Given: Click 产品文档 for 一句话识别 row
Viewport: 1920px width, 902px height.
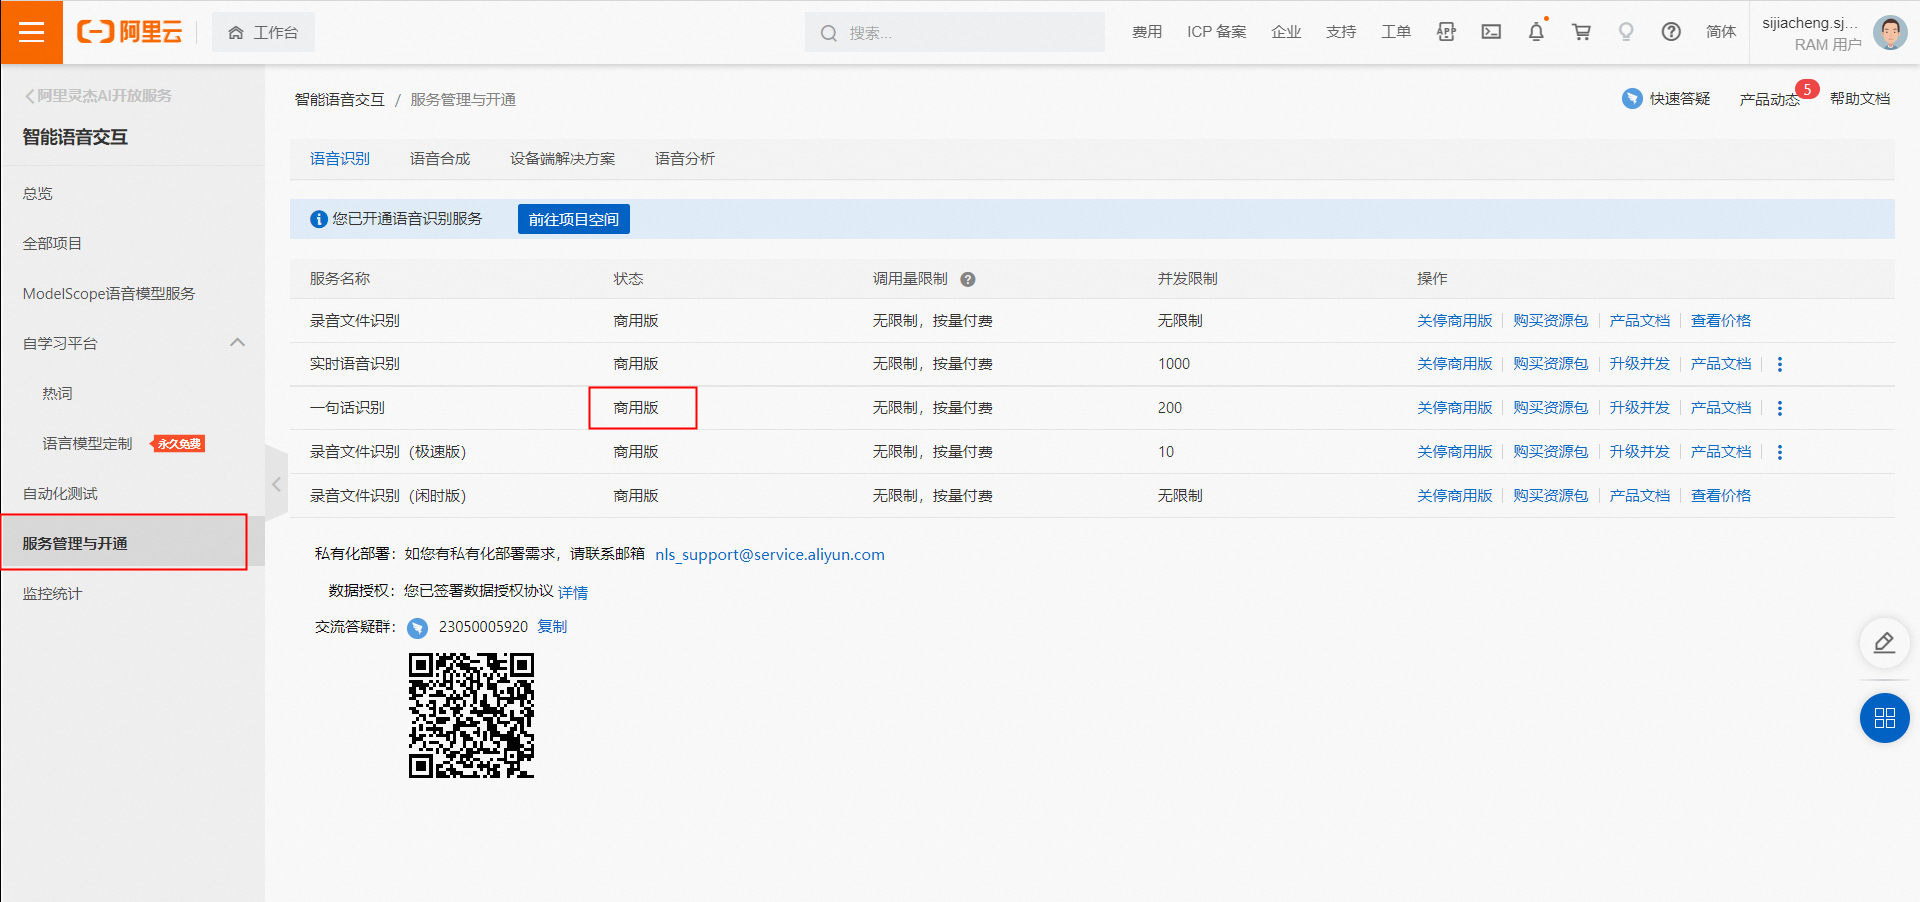Looking at the screenshot, I should 1721,408.
